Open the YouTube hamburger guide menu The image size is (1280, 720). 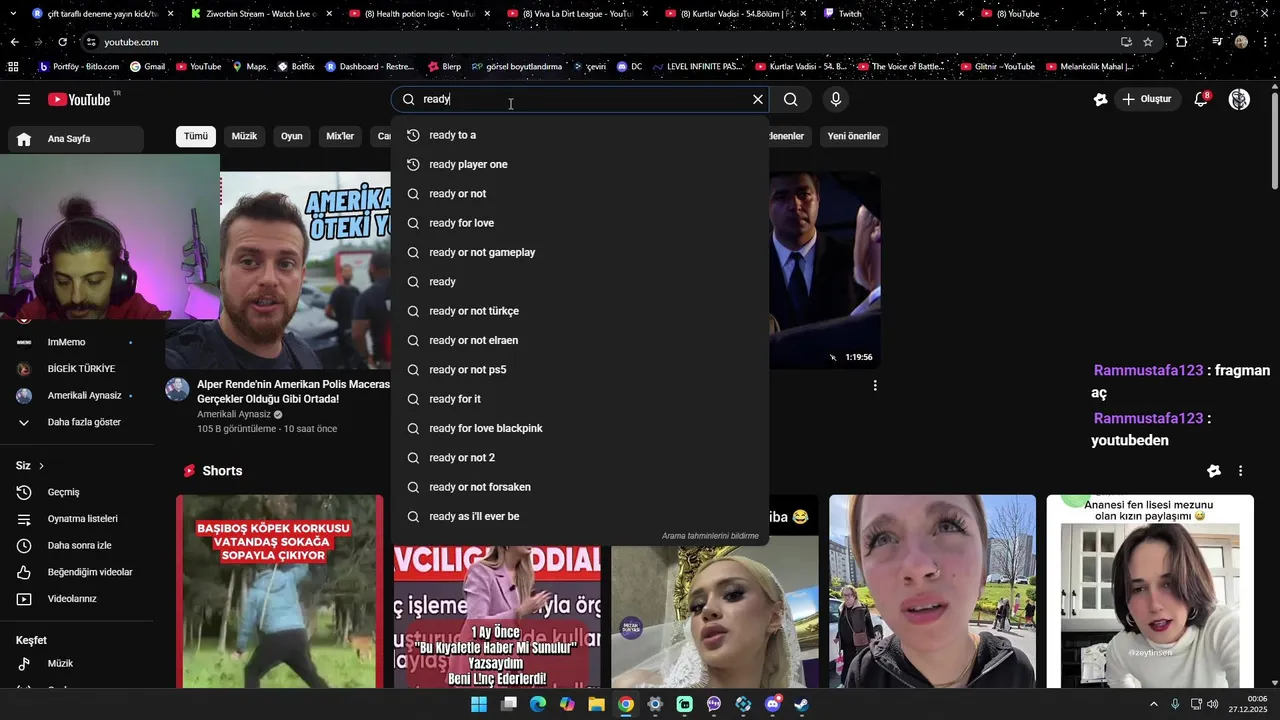[x=24, y=99]
